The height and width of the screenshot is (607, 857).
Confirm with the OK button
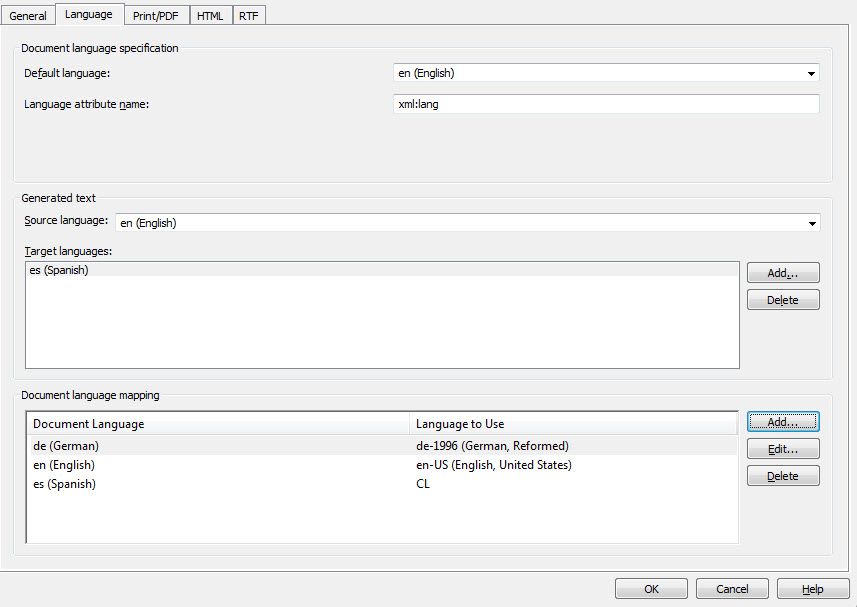tap(651, 589)
